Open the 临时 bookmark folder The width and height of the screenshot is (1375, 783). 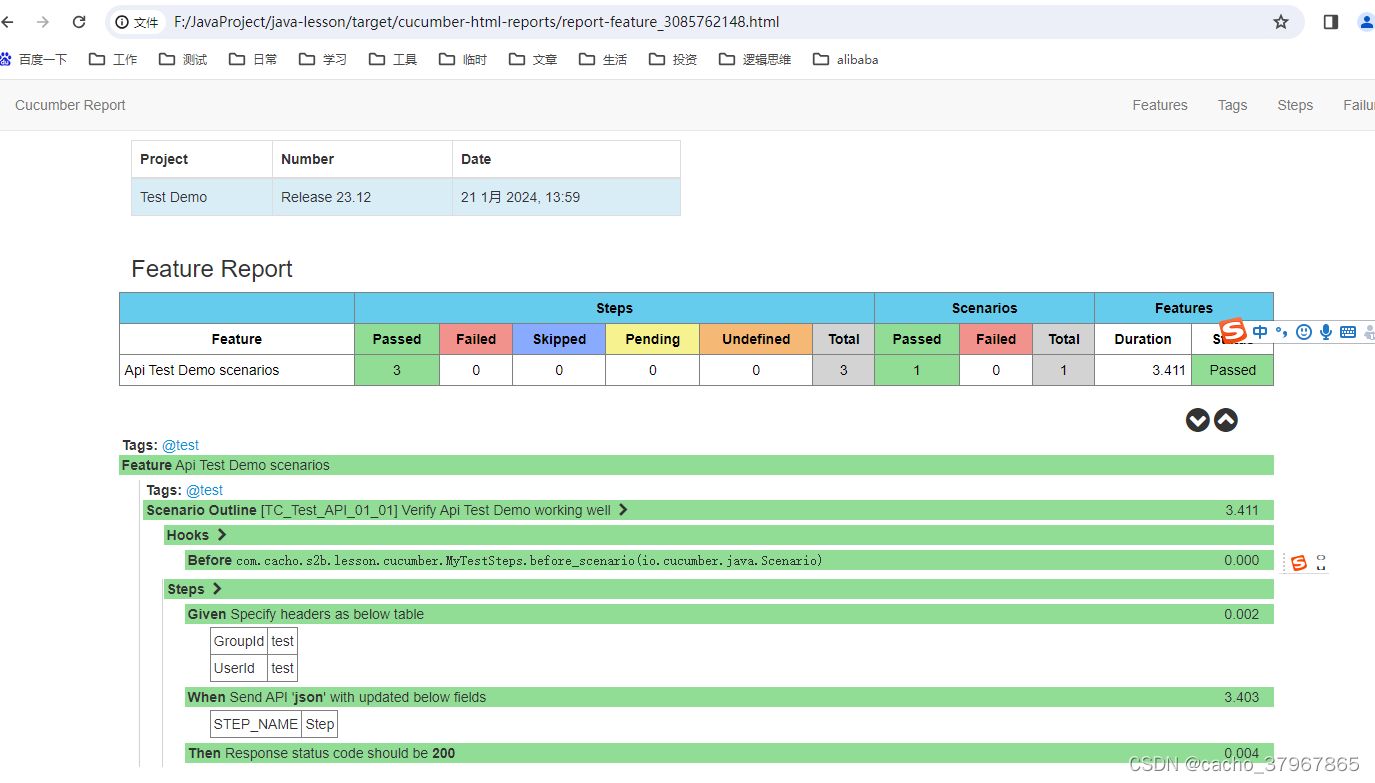click(463, 59)
